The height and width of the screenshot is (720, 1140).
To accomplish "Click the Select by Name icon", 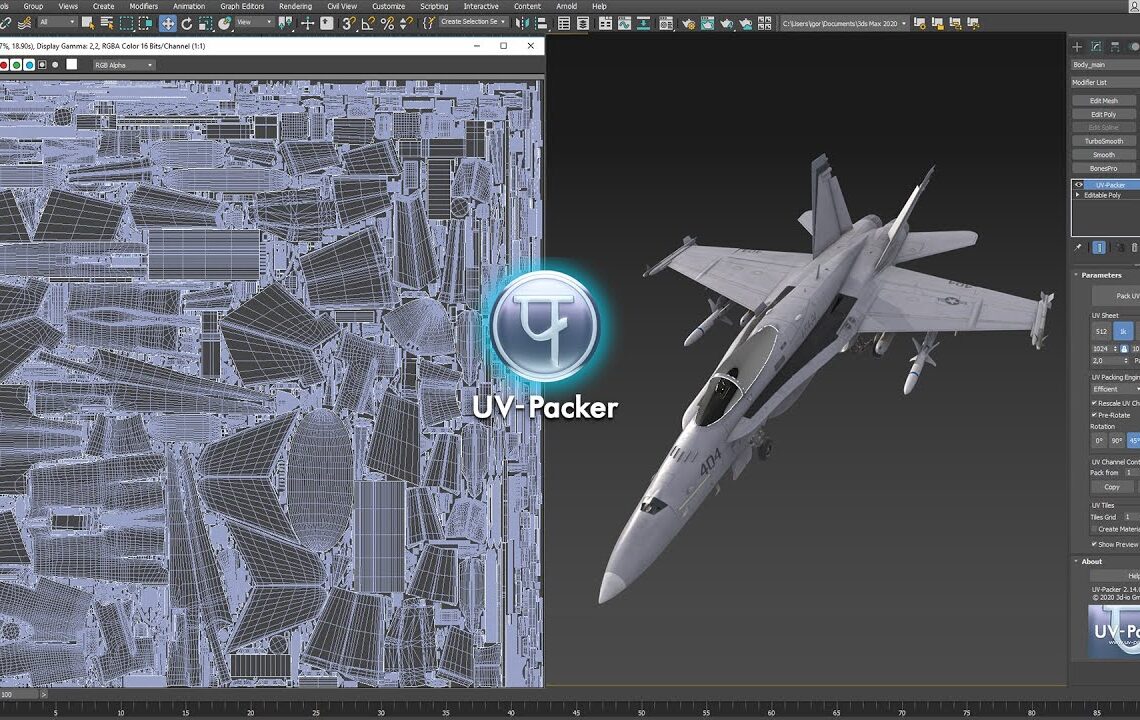I will pyautogui.click(x=107, y=22).
